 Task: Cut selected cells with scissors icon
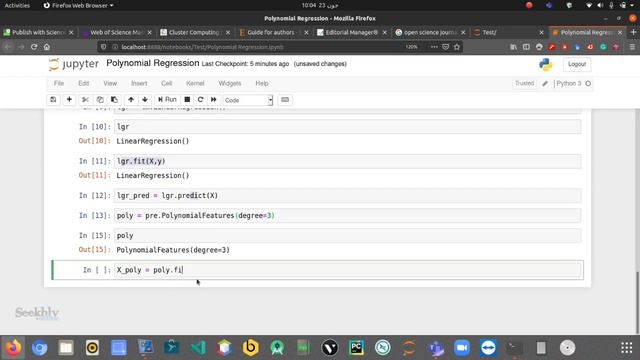point(85,100)
